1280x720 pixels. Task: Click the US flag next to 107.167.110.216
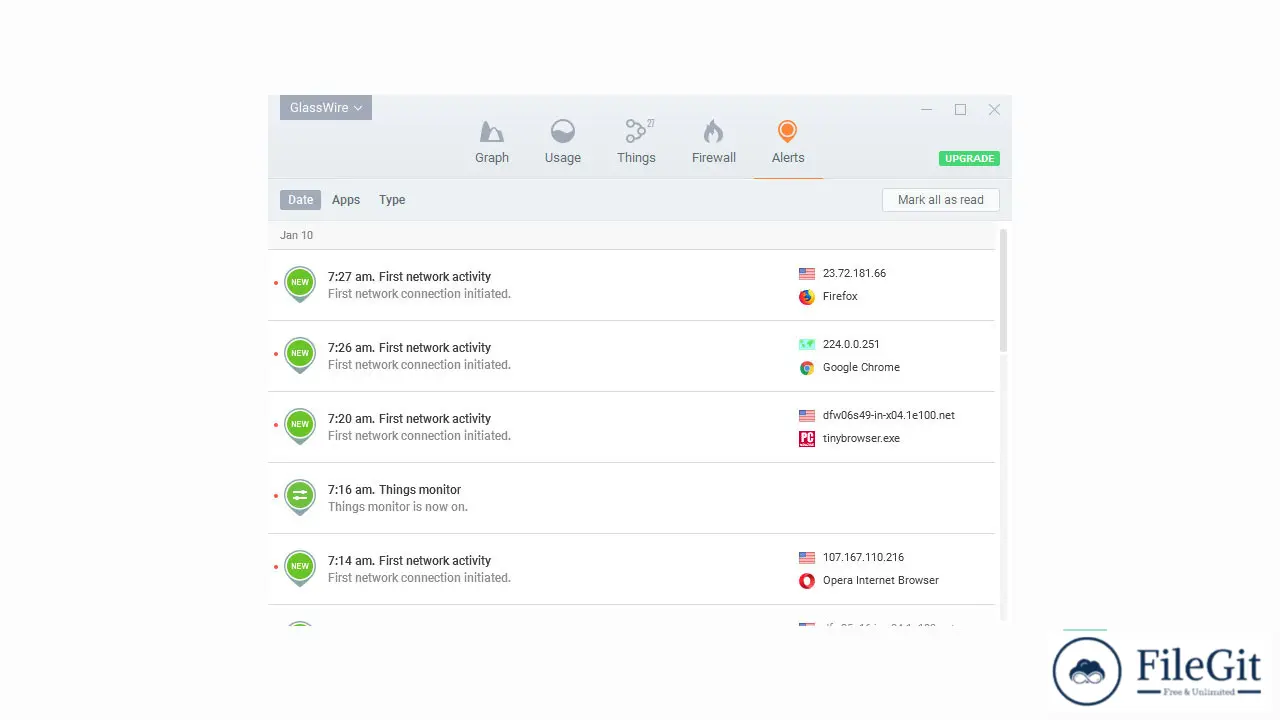tap(807, 558)
